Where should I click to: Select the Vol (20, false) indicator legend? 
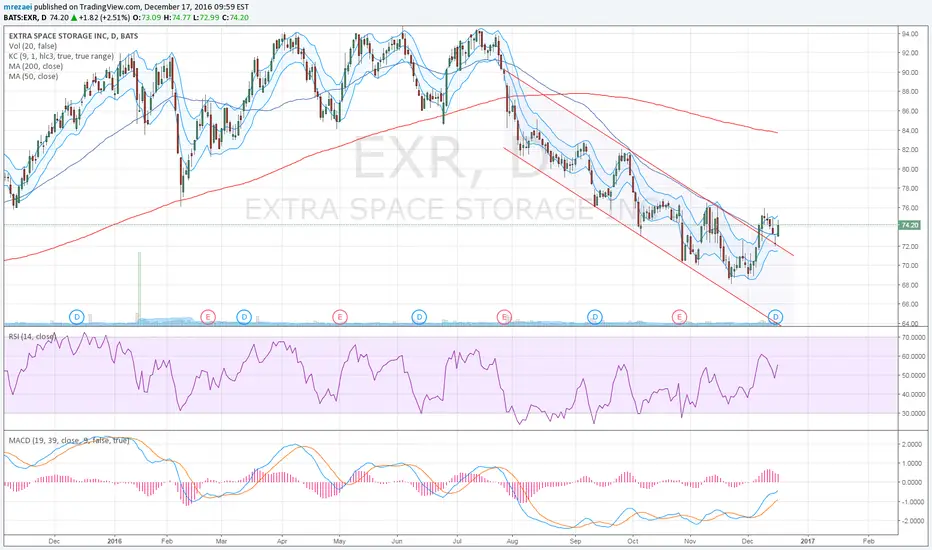(x=33, y=46)
